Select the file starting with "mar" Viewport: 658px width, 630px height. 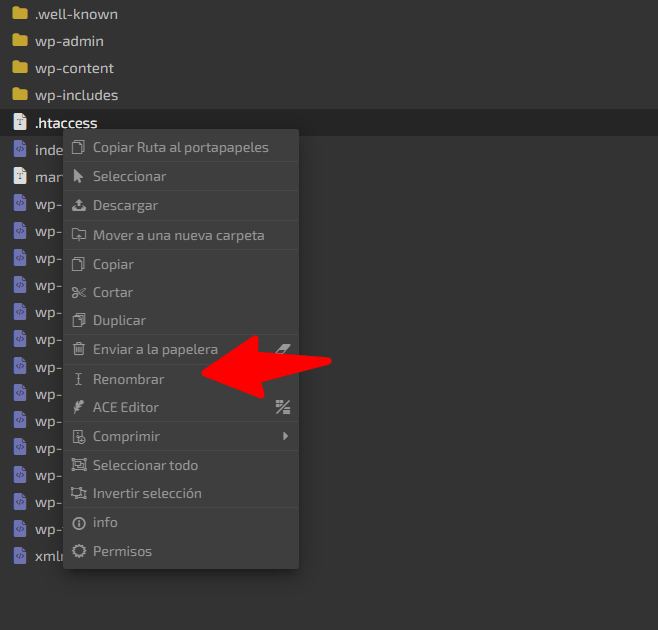point(49,178)
